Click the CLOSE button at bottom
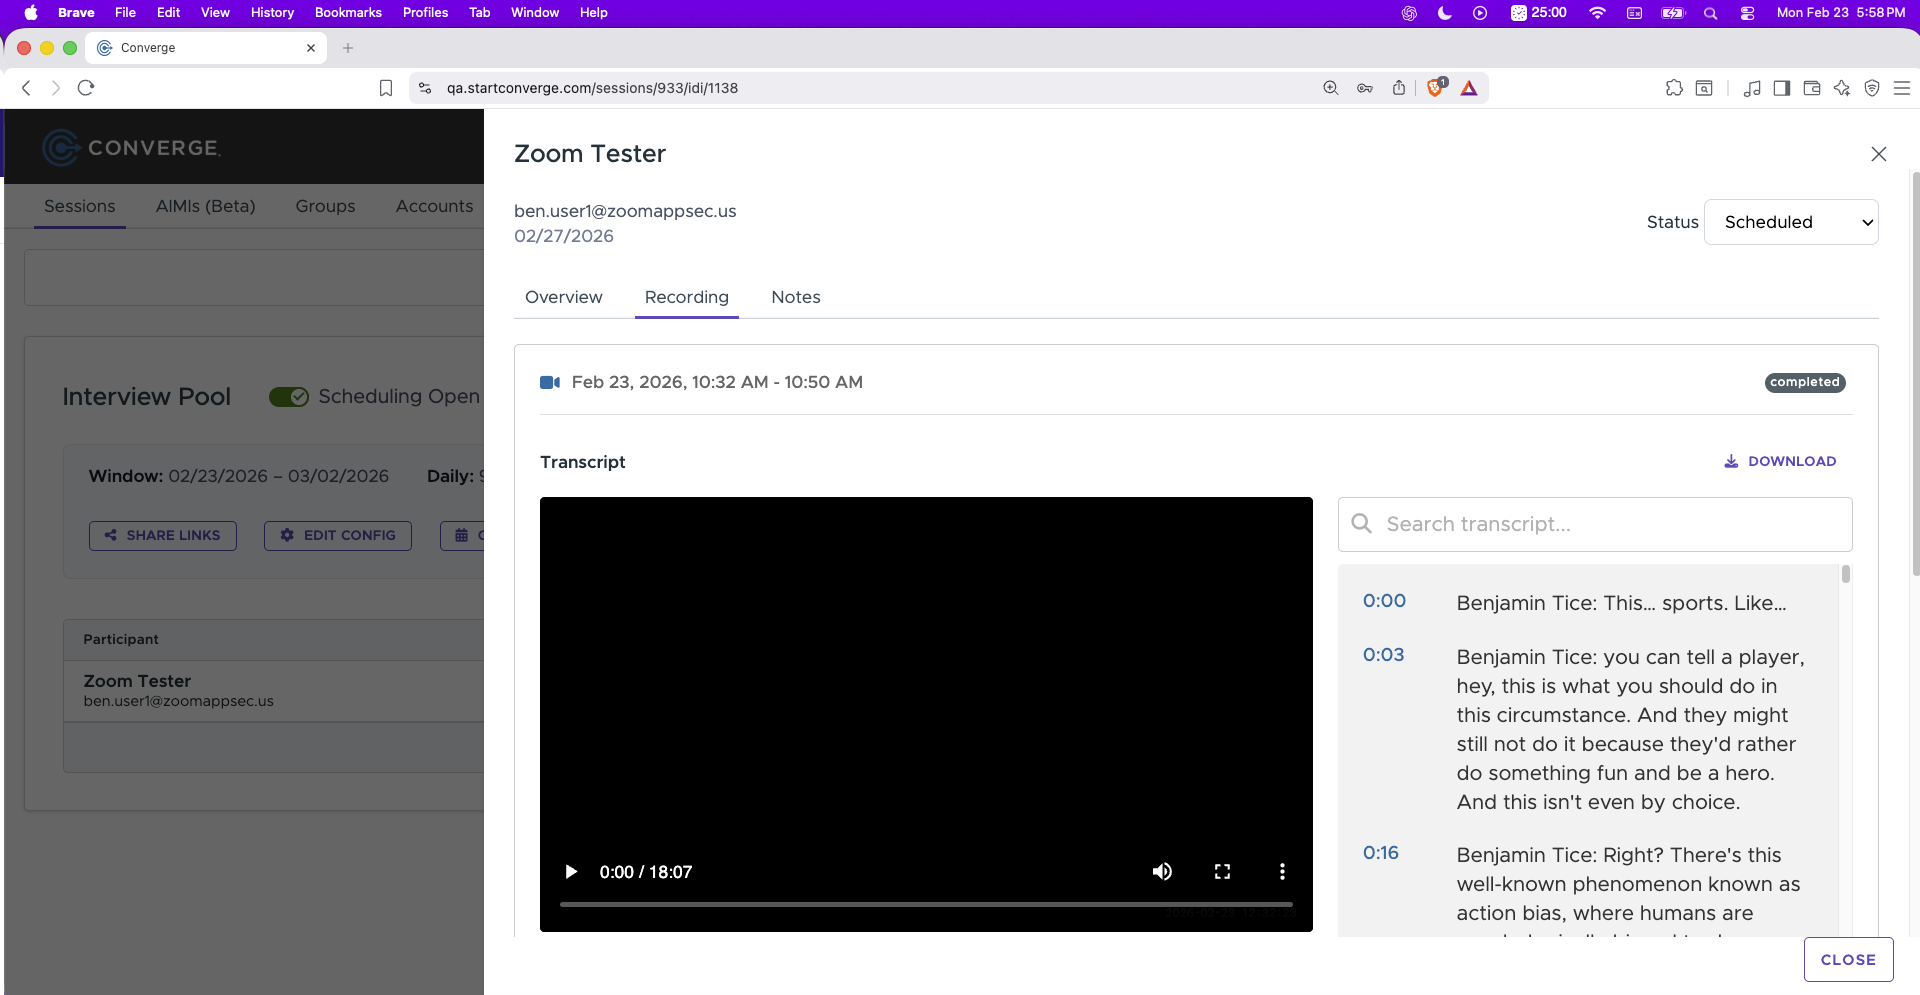Image resolution: width=1920 pixels, height=995 pixels. pyautogui.click(x=1848, y=959)
